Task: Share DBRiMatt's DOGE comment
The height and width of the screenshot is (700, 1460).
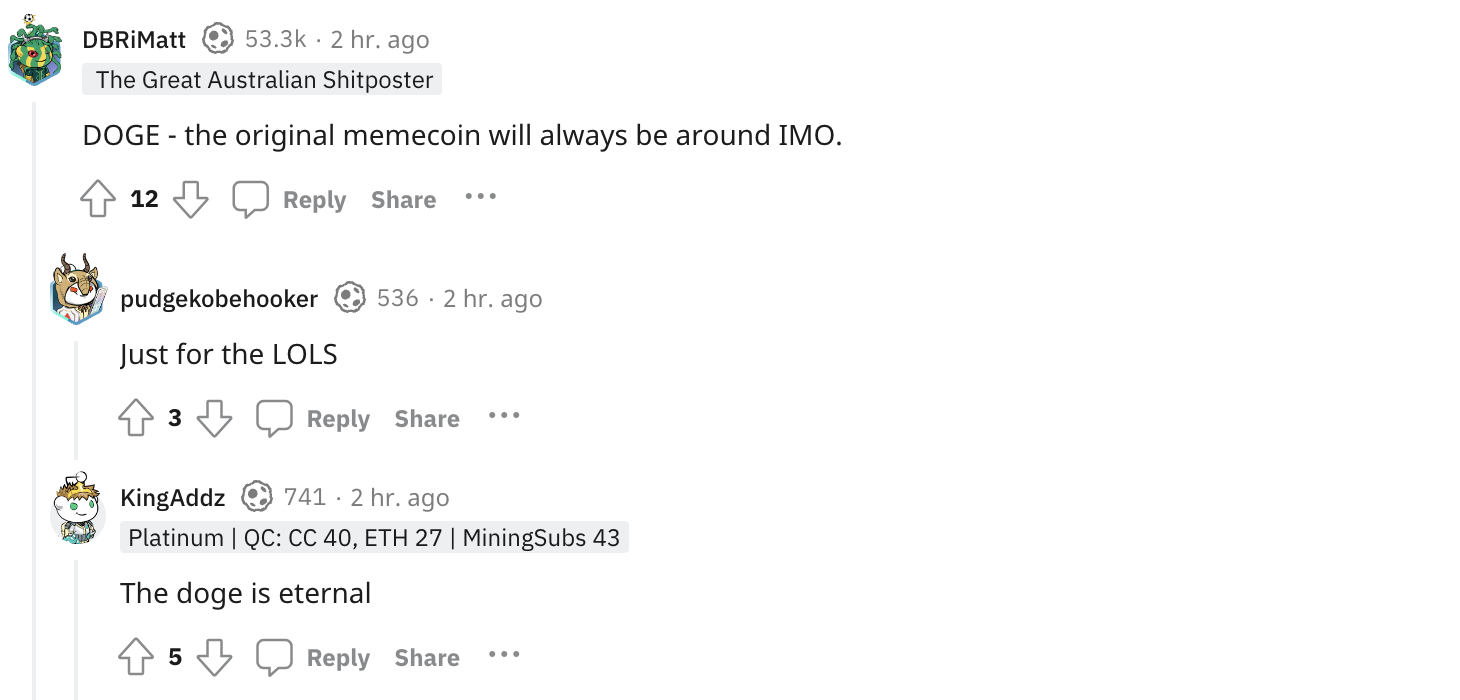Action: [x=403, y=200]
